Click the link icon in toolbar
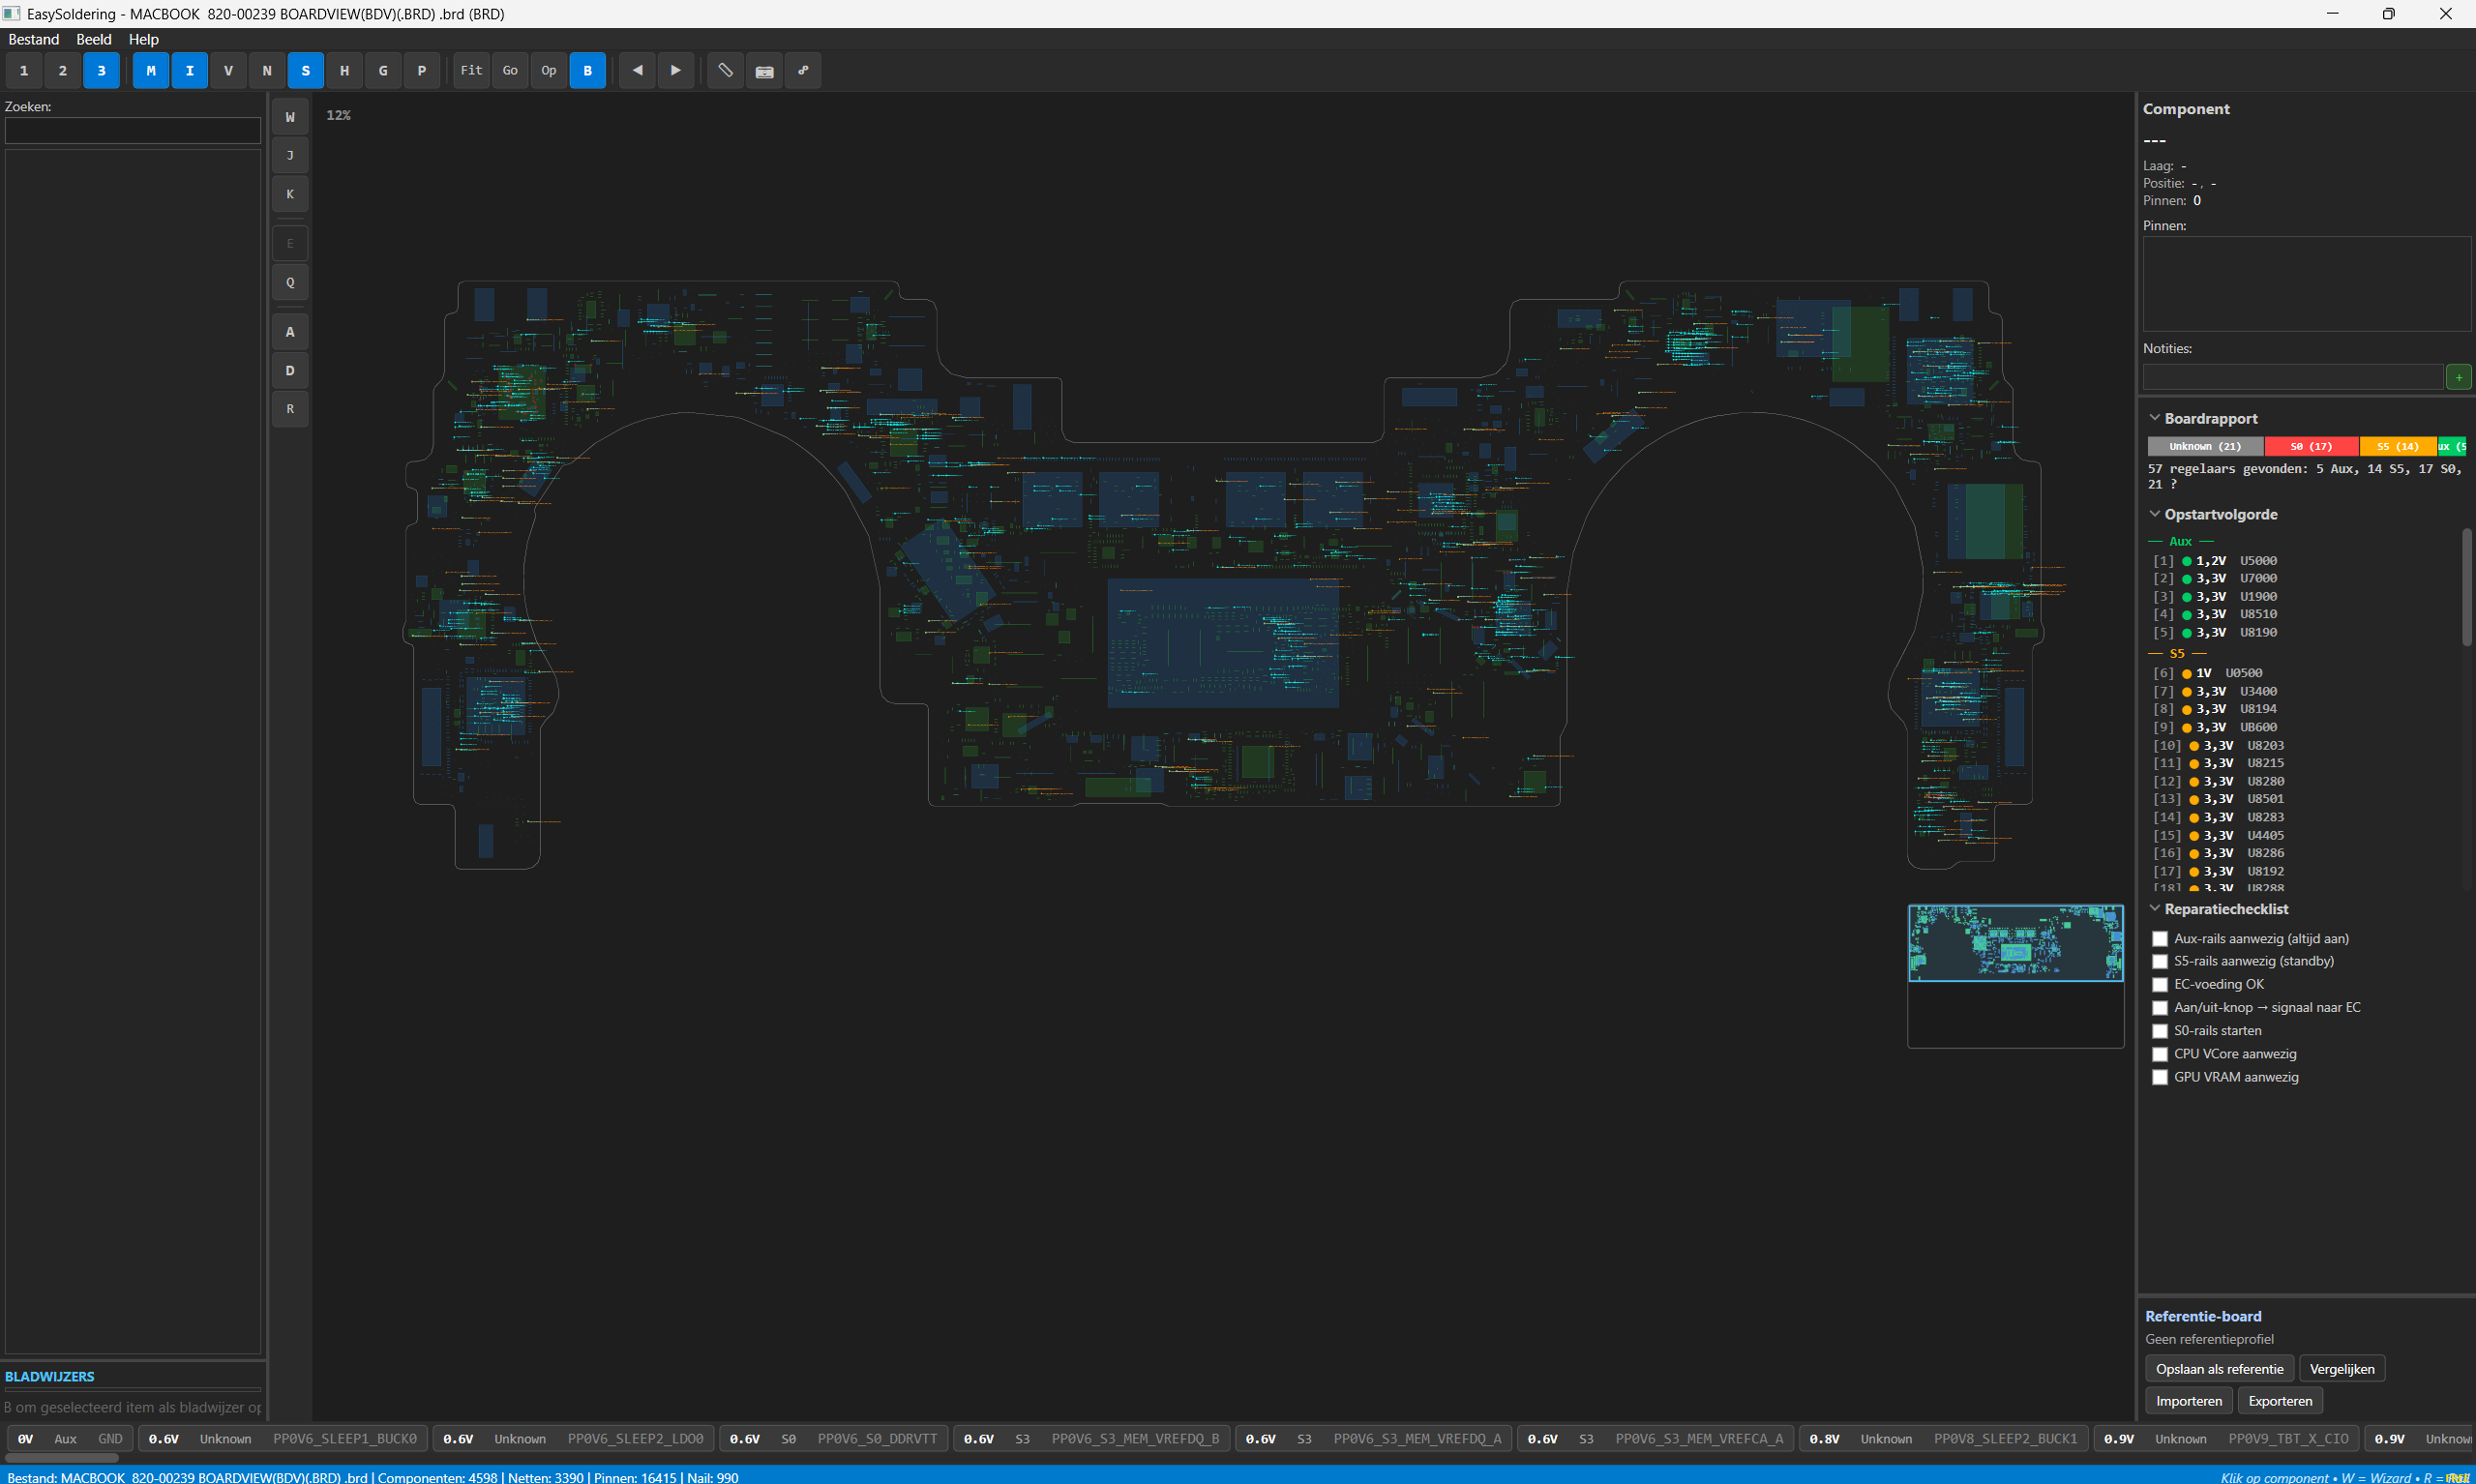2476x1484 pixels. [803, 71]
